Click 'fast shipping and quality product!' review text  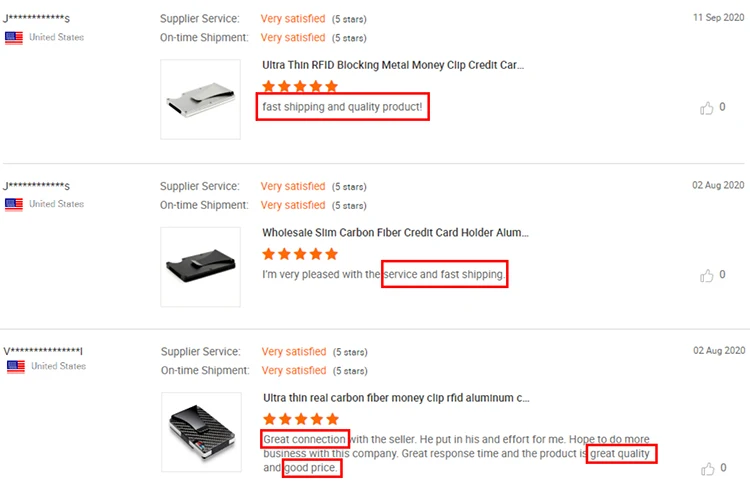[342, 107]
